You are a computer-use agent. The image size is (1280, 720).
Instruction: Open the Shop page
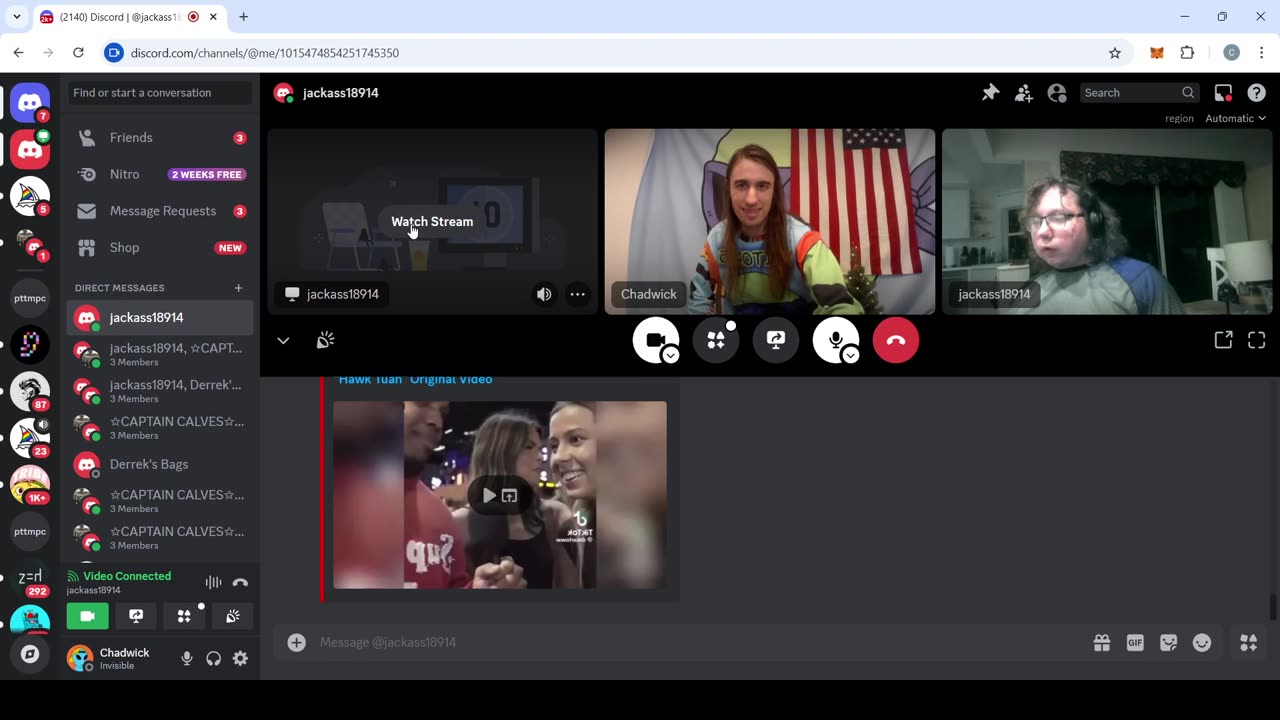(x=160, y=248)
